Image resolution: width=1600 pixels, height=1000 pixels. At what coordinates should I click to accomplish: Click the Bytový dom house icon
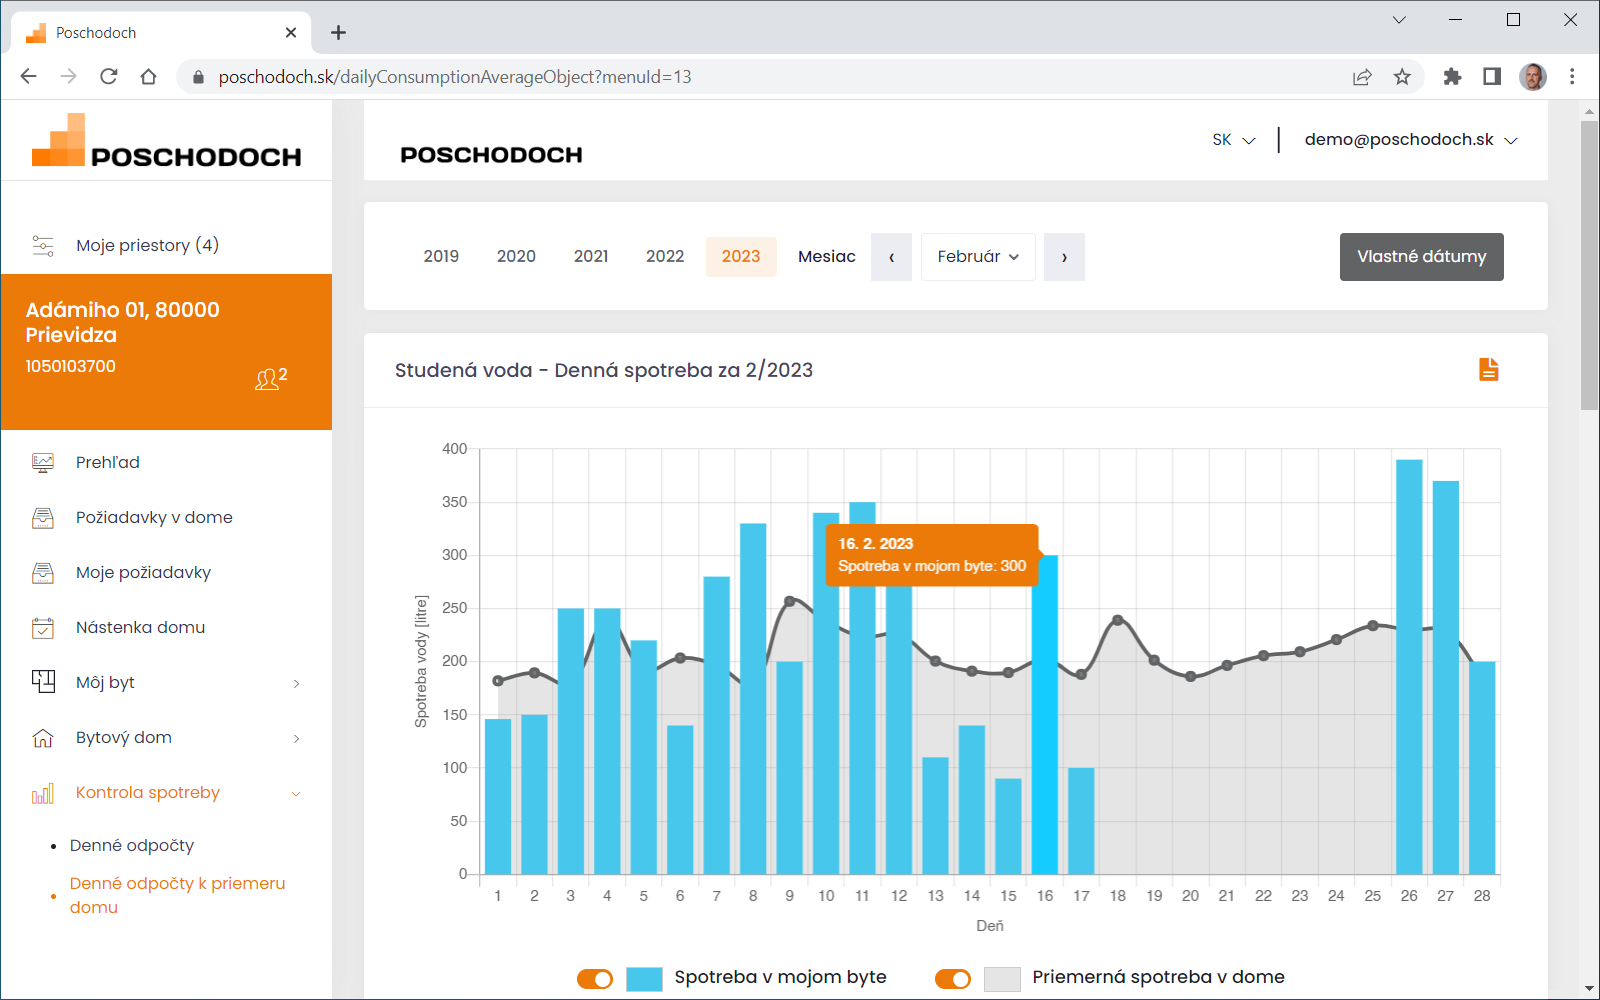pyautogui.click(x=43, y=738)
